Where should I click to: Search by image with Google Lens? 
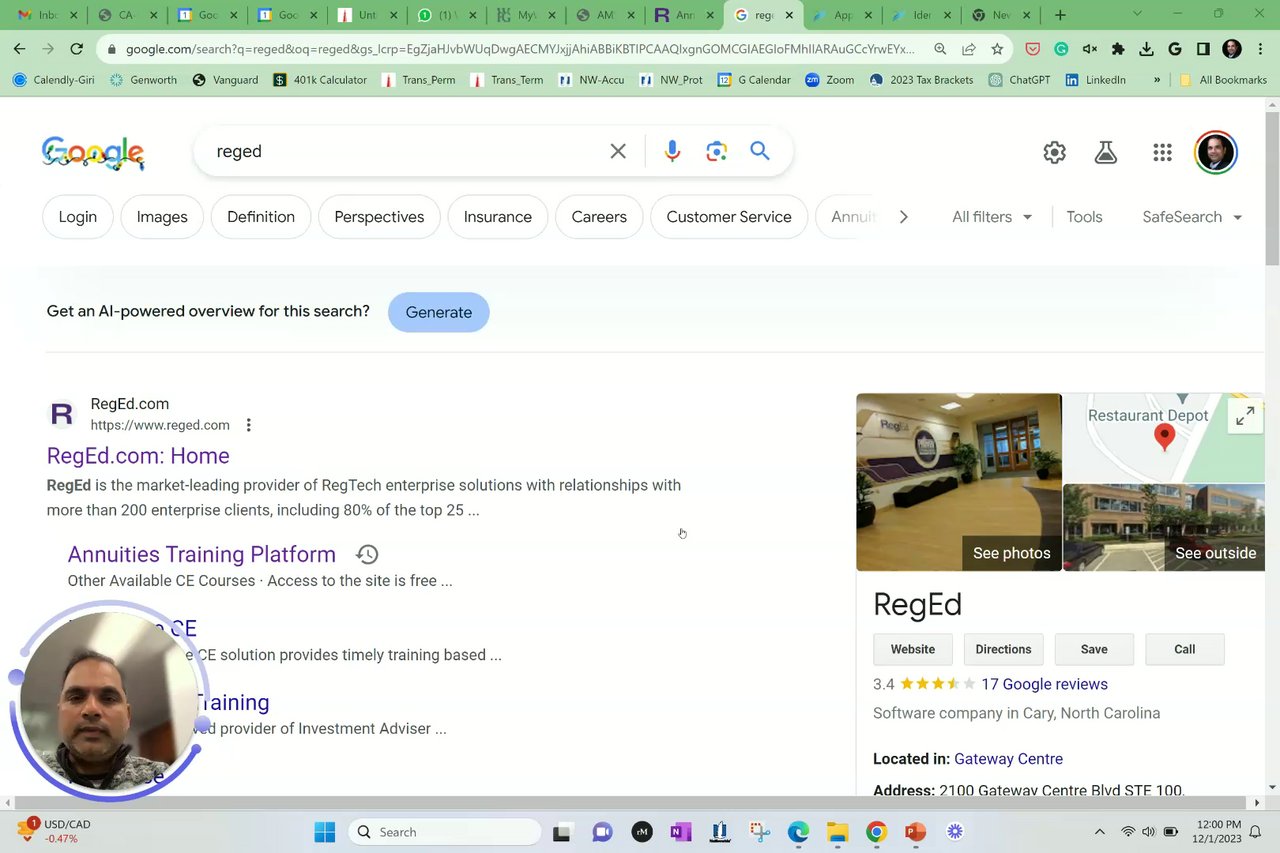(716, 151)
